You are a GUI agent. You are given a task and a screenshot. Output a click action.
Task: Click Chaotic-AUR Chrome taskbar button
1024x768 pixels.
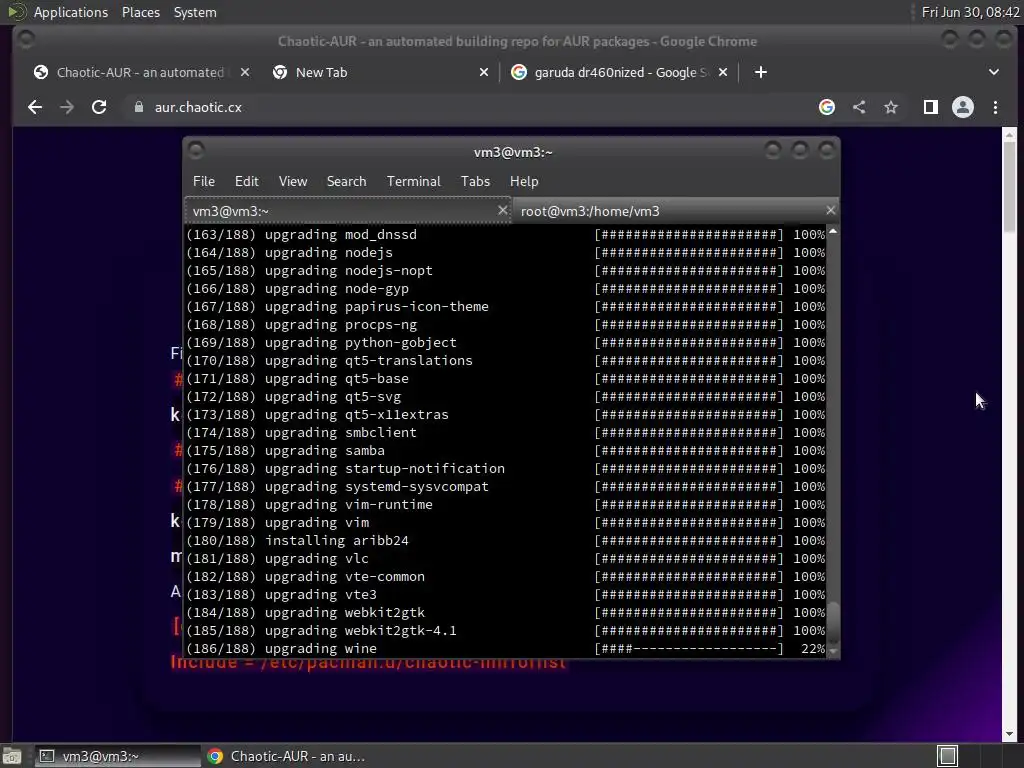(287, 756)
